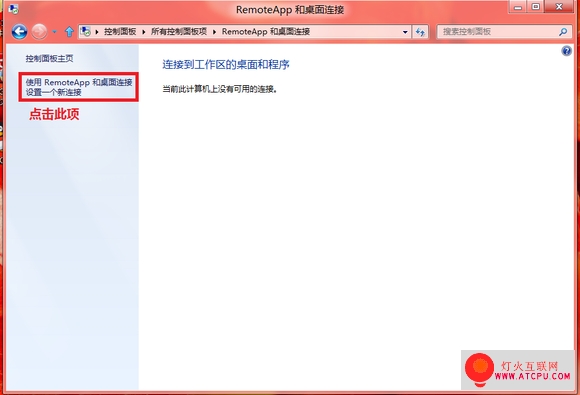Expand the arrow after 控制面板 breadcrumb
This screenshot has height=395, width=580.
[x=144, y=32]
